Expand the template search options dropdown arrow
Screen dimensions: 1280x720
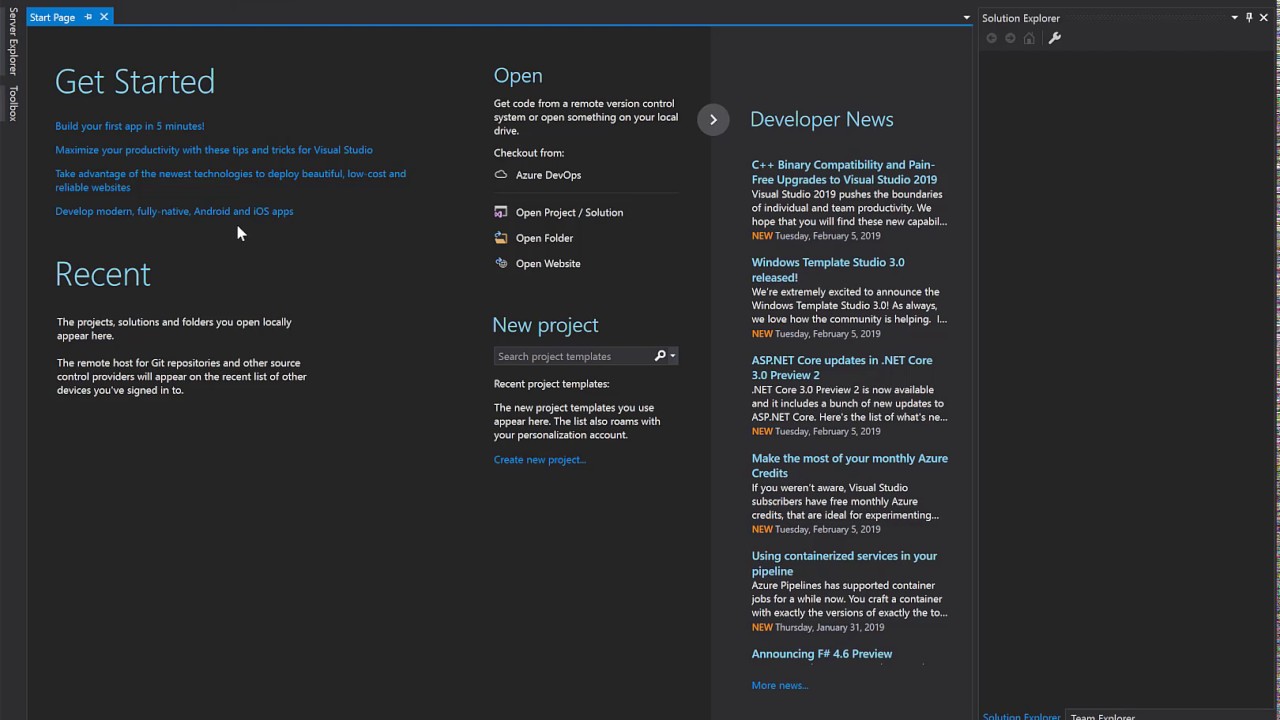[x=673, y=356]
